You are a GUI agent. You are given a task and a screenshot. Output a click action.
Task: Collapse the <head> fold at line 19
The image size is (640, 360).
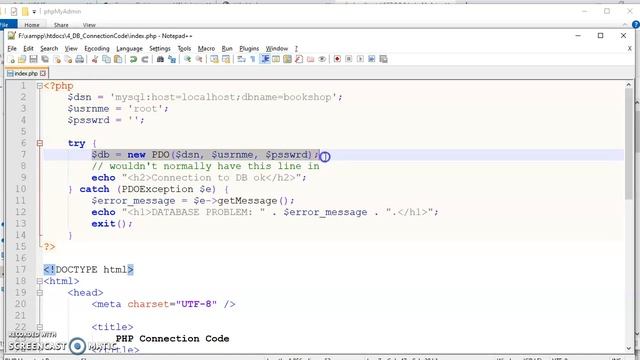(x=40, y=293)
